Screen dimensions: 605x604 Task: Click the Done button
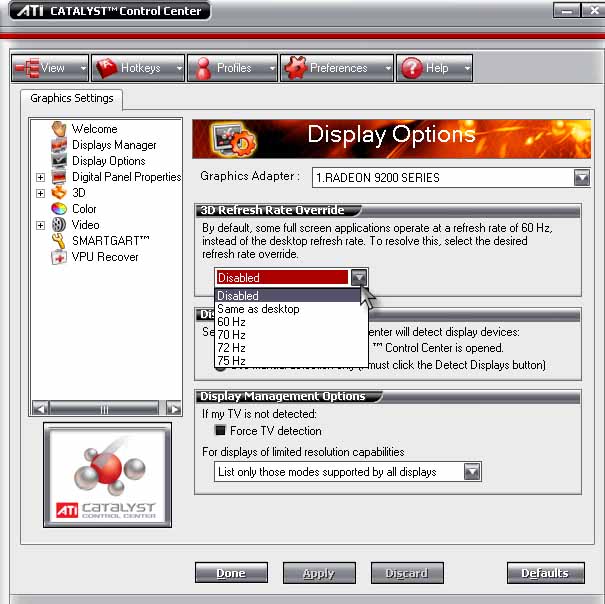pos(233,573)
